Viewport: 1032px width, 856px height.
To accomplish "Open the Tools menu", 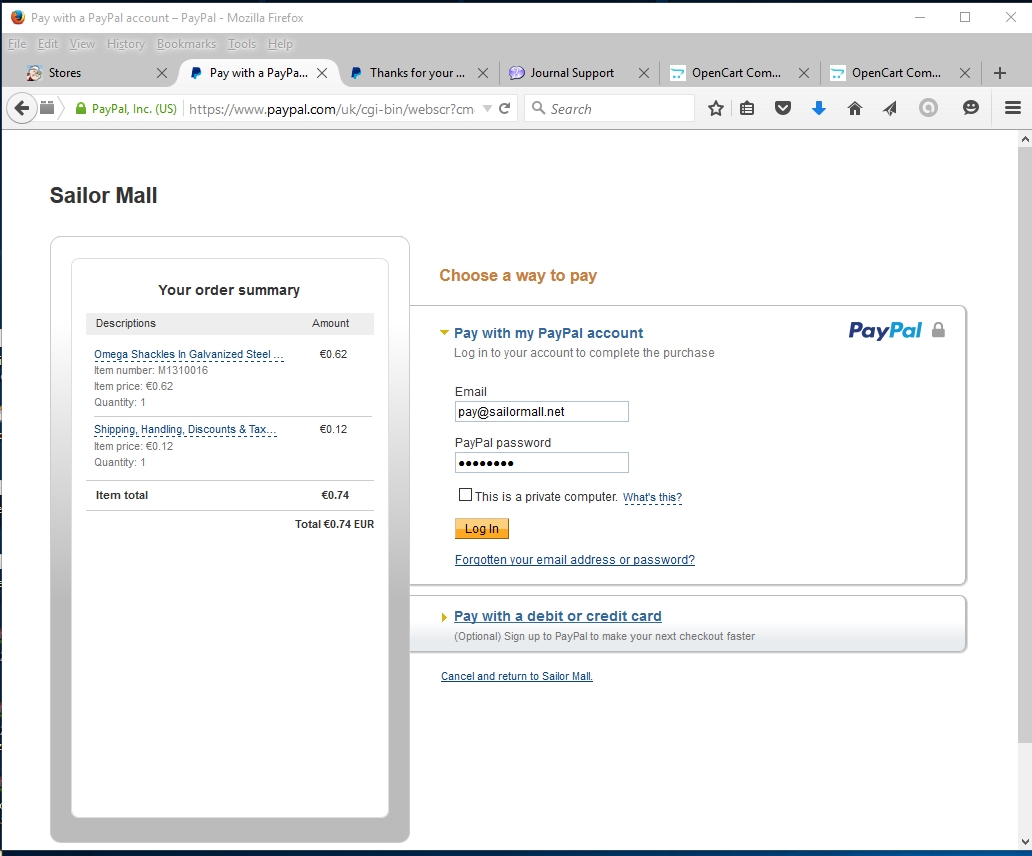I will click(242, 44).
